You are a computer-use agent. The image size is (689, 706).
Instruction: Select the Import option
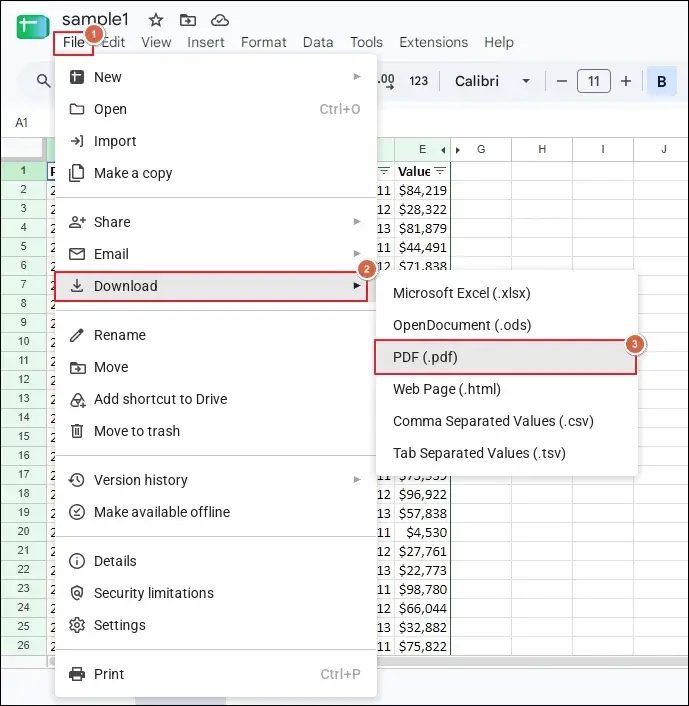click(x=216, y=141)
